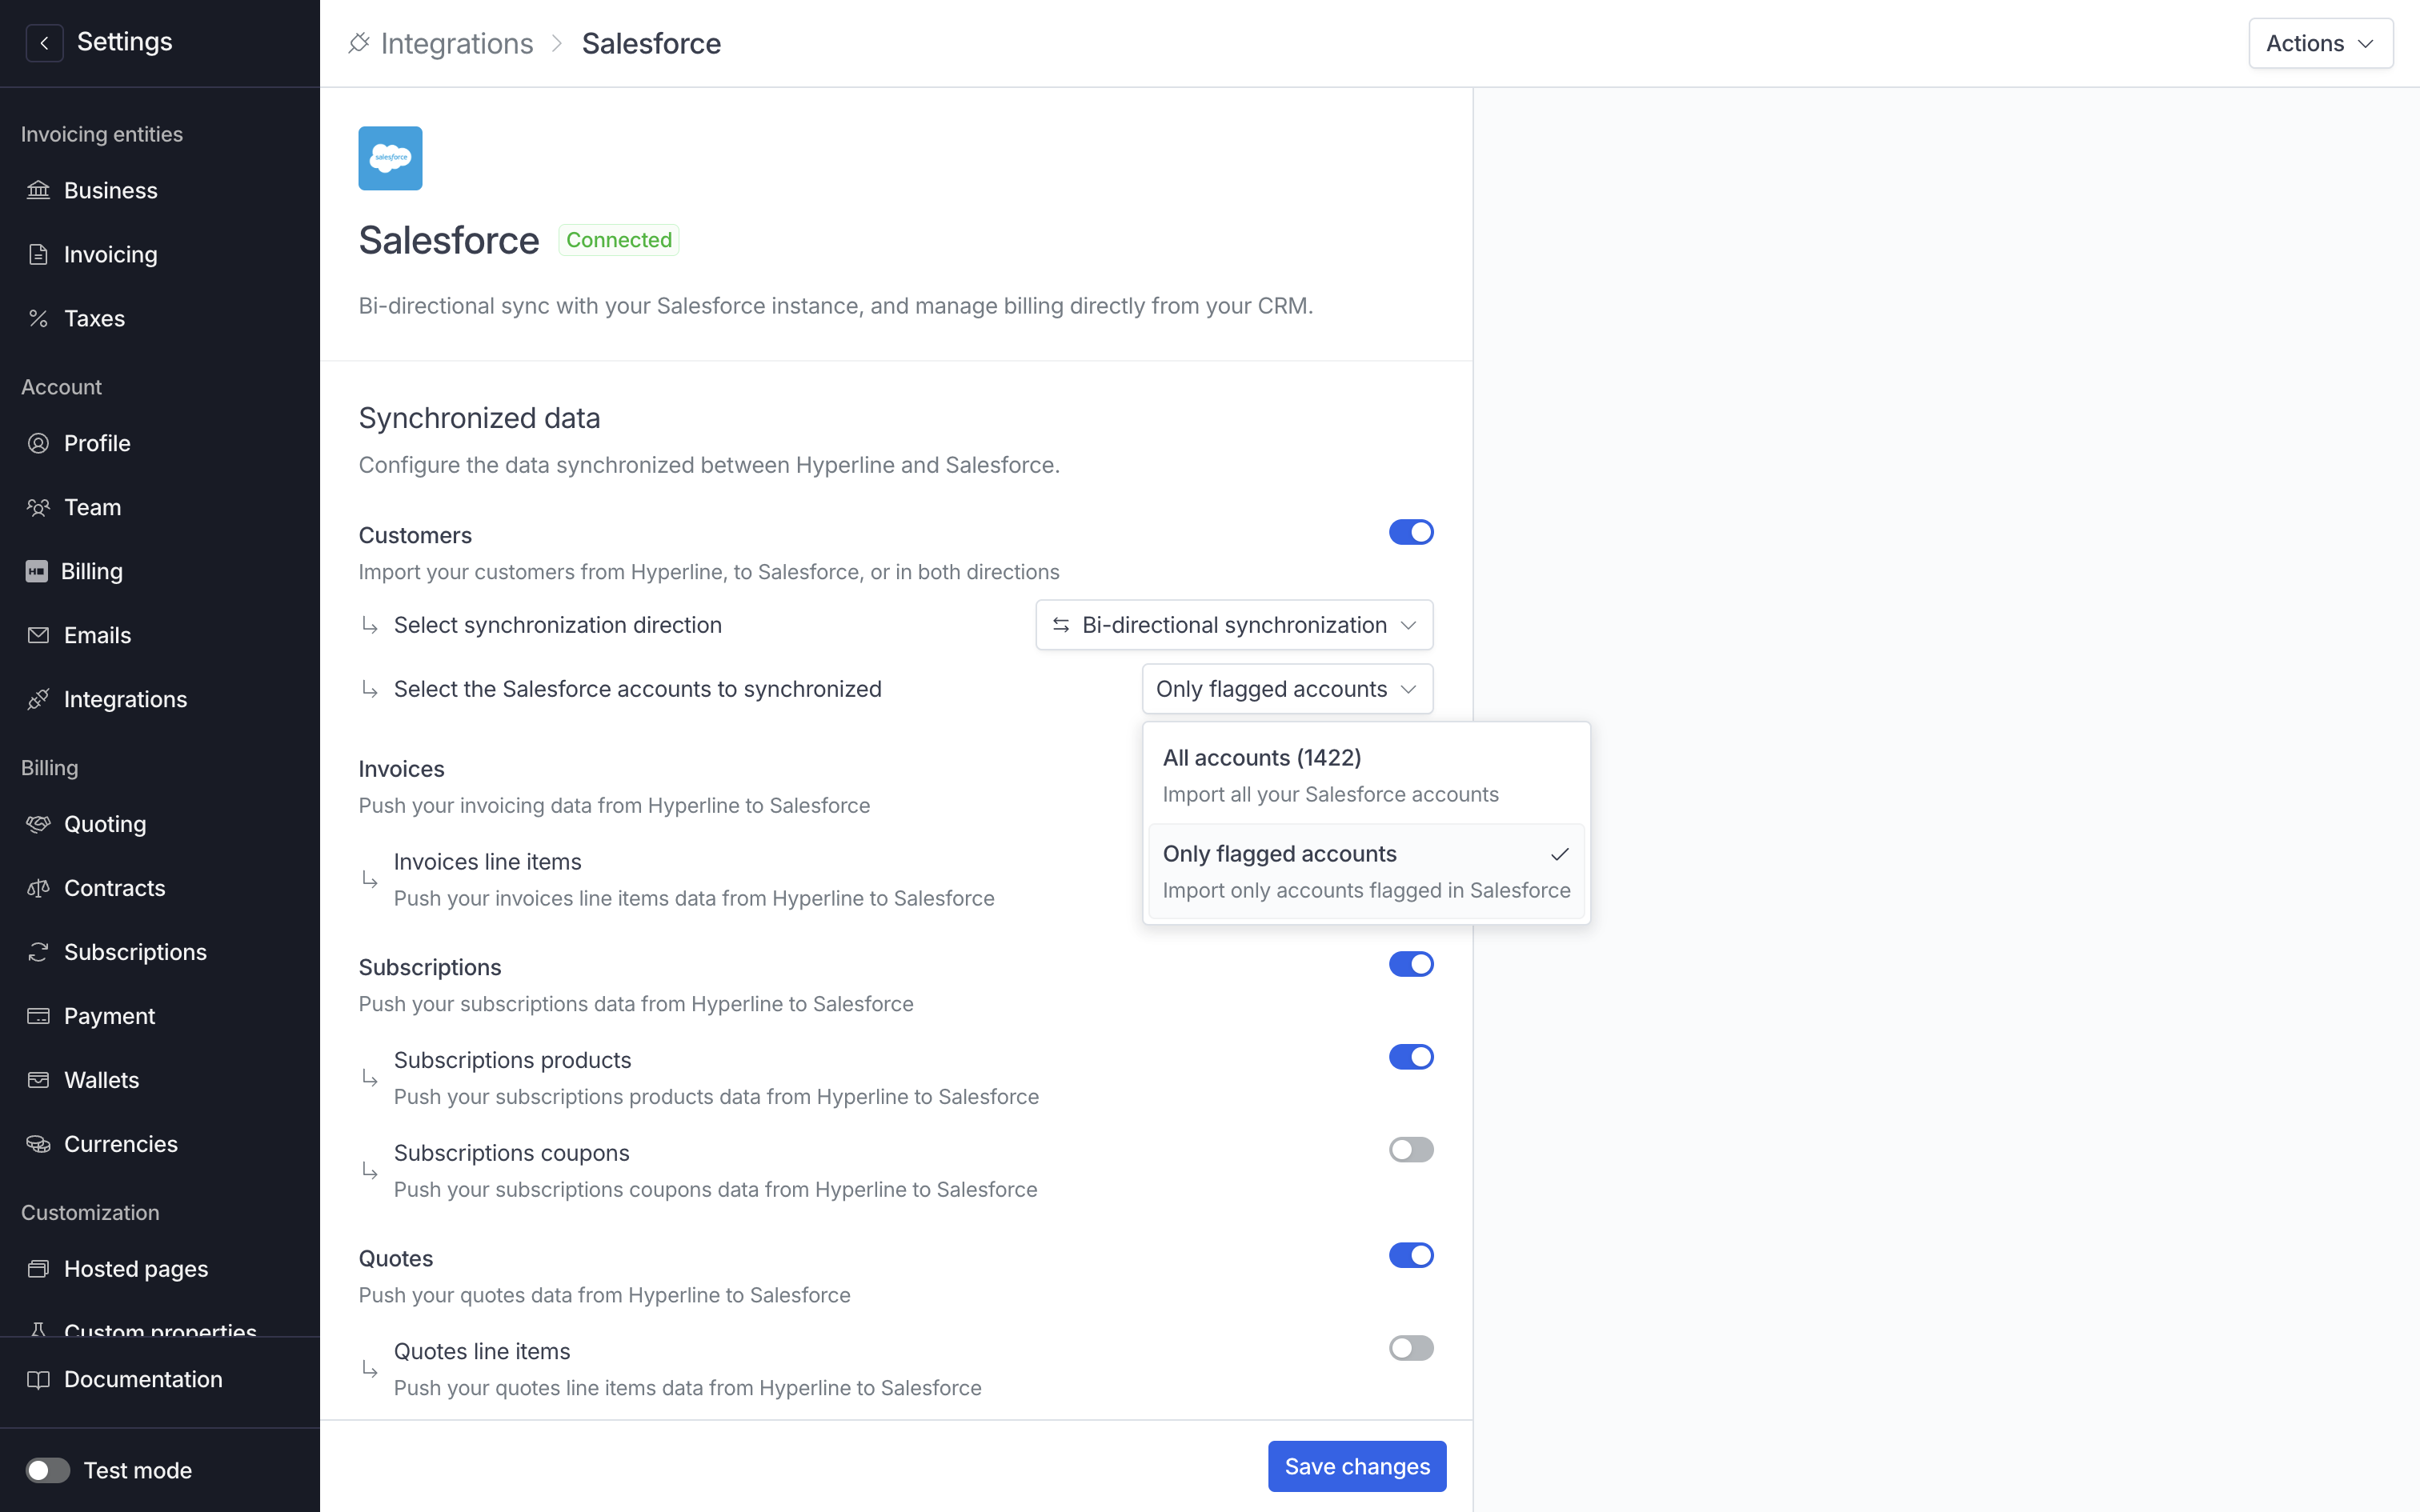Click the Contracts scales icon
2420x1512 pixels.
(38, 888)
